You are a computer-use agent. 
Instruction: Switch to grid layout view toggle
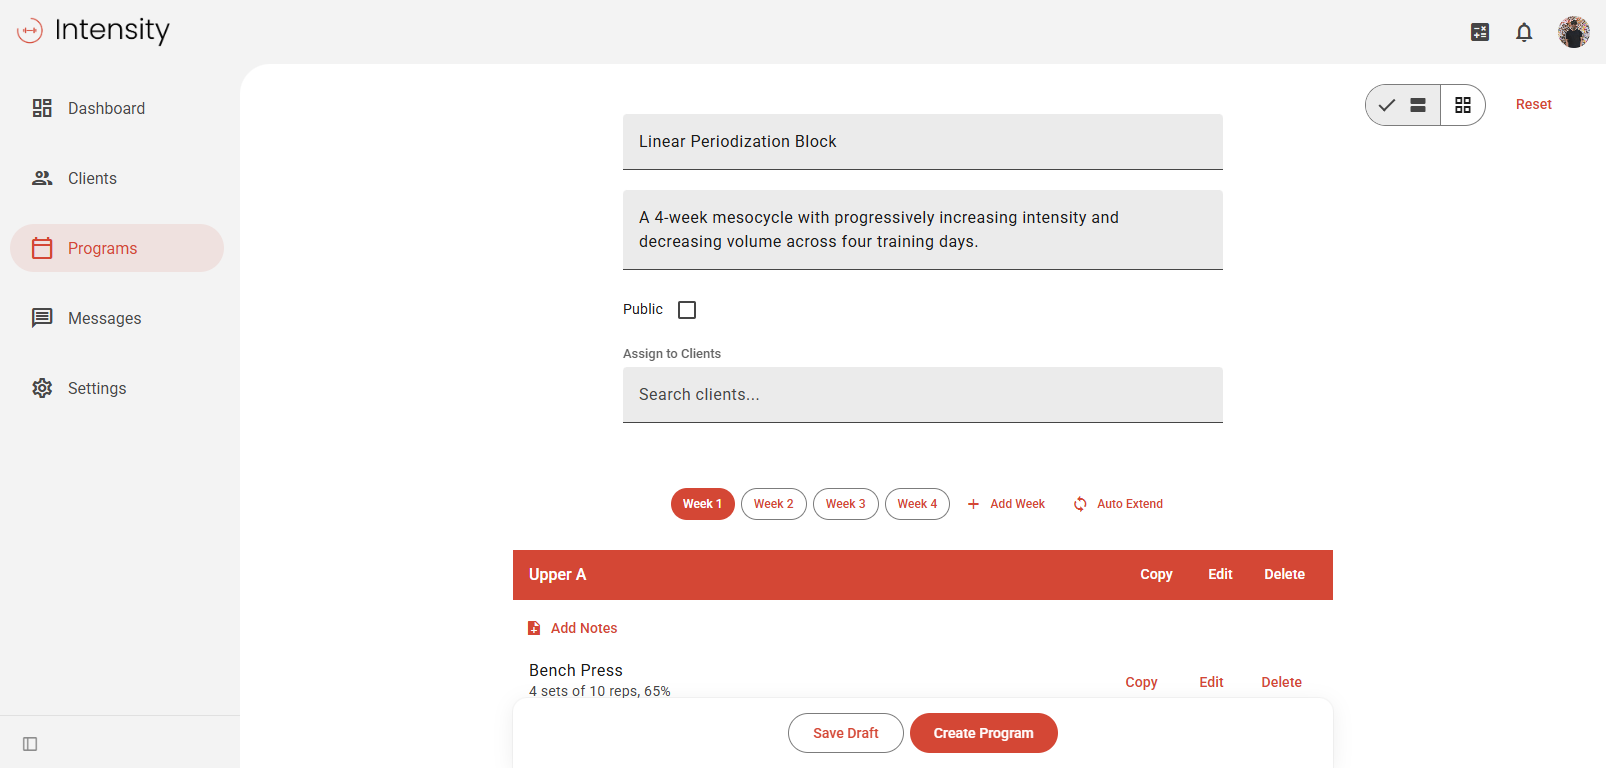tap(1463, 105)
